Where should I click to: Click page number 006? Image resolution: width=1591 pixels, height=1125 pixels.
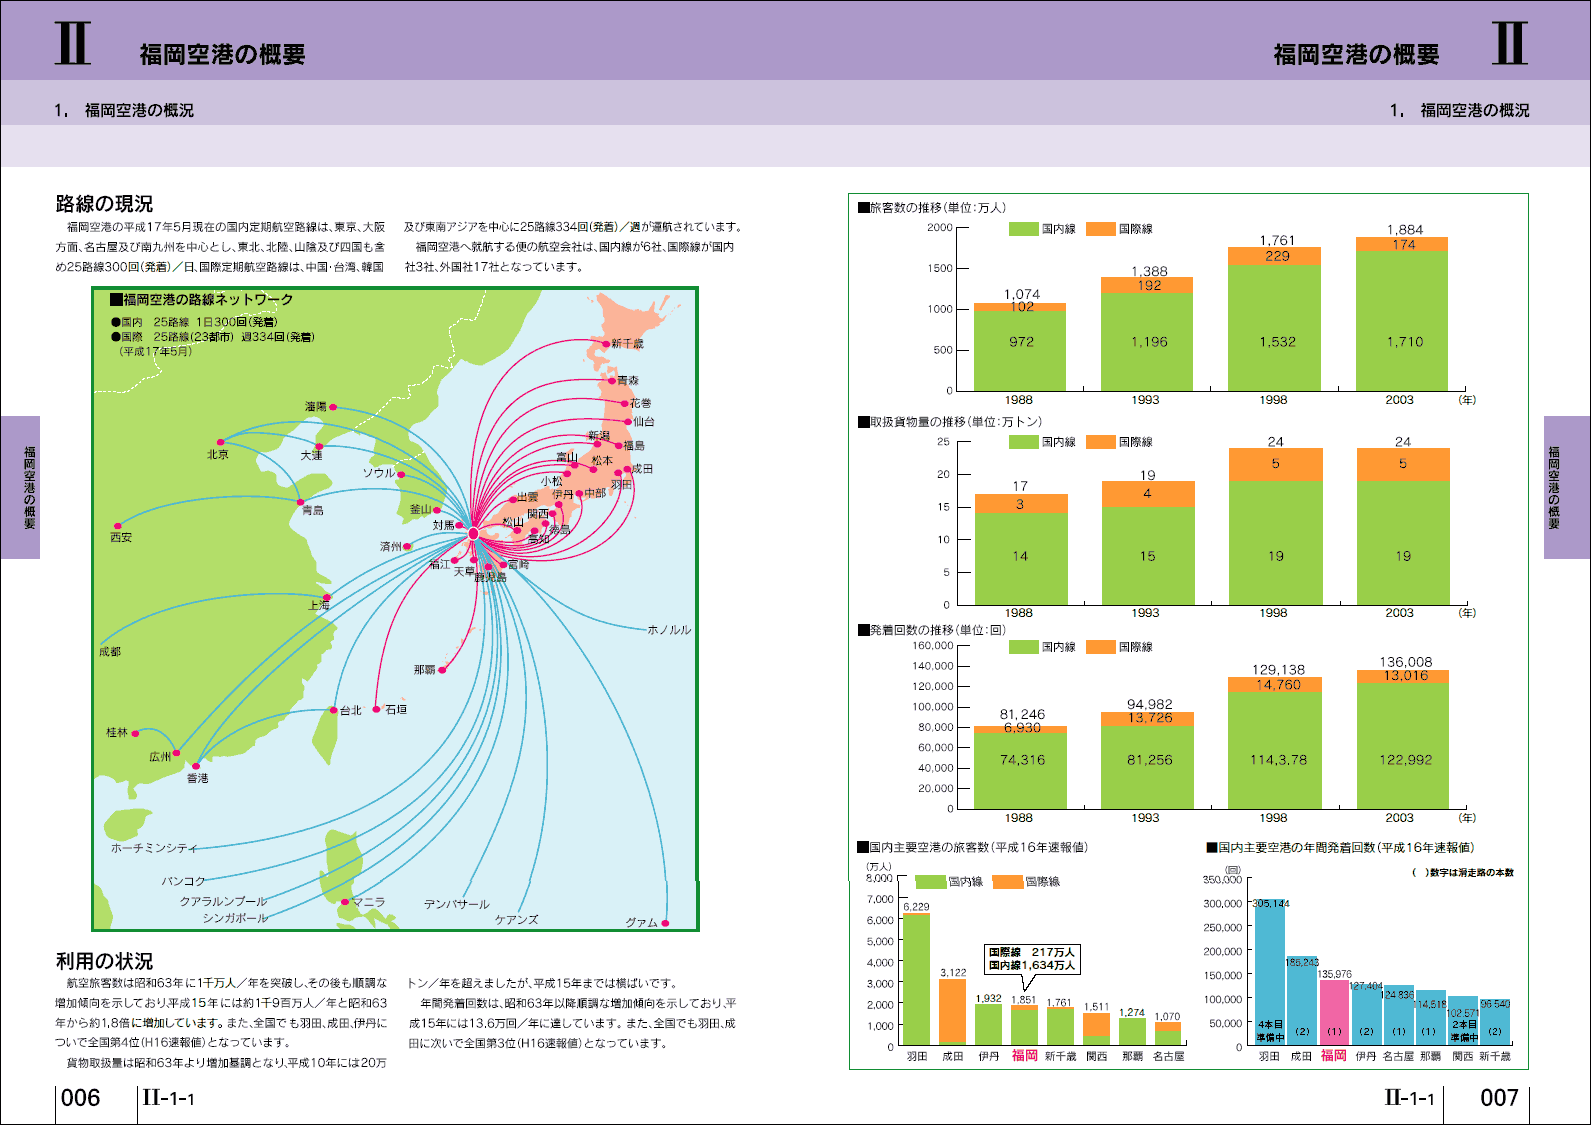pyautogui.click(x=81, y=1098)
